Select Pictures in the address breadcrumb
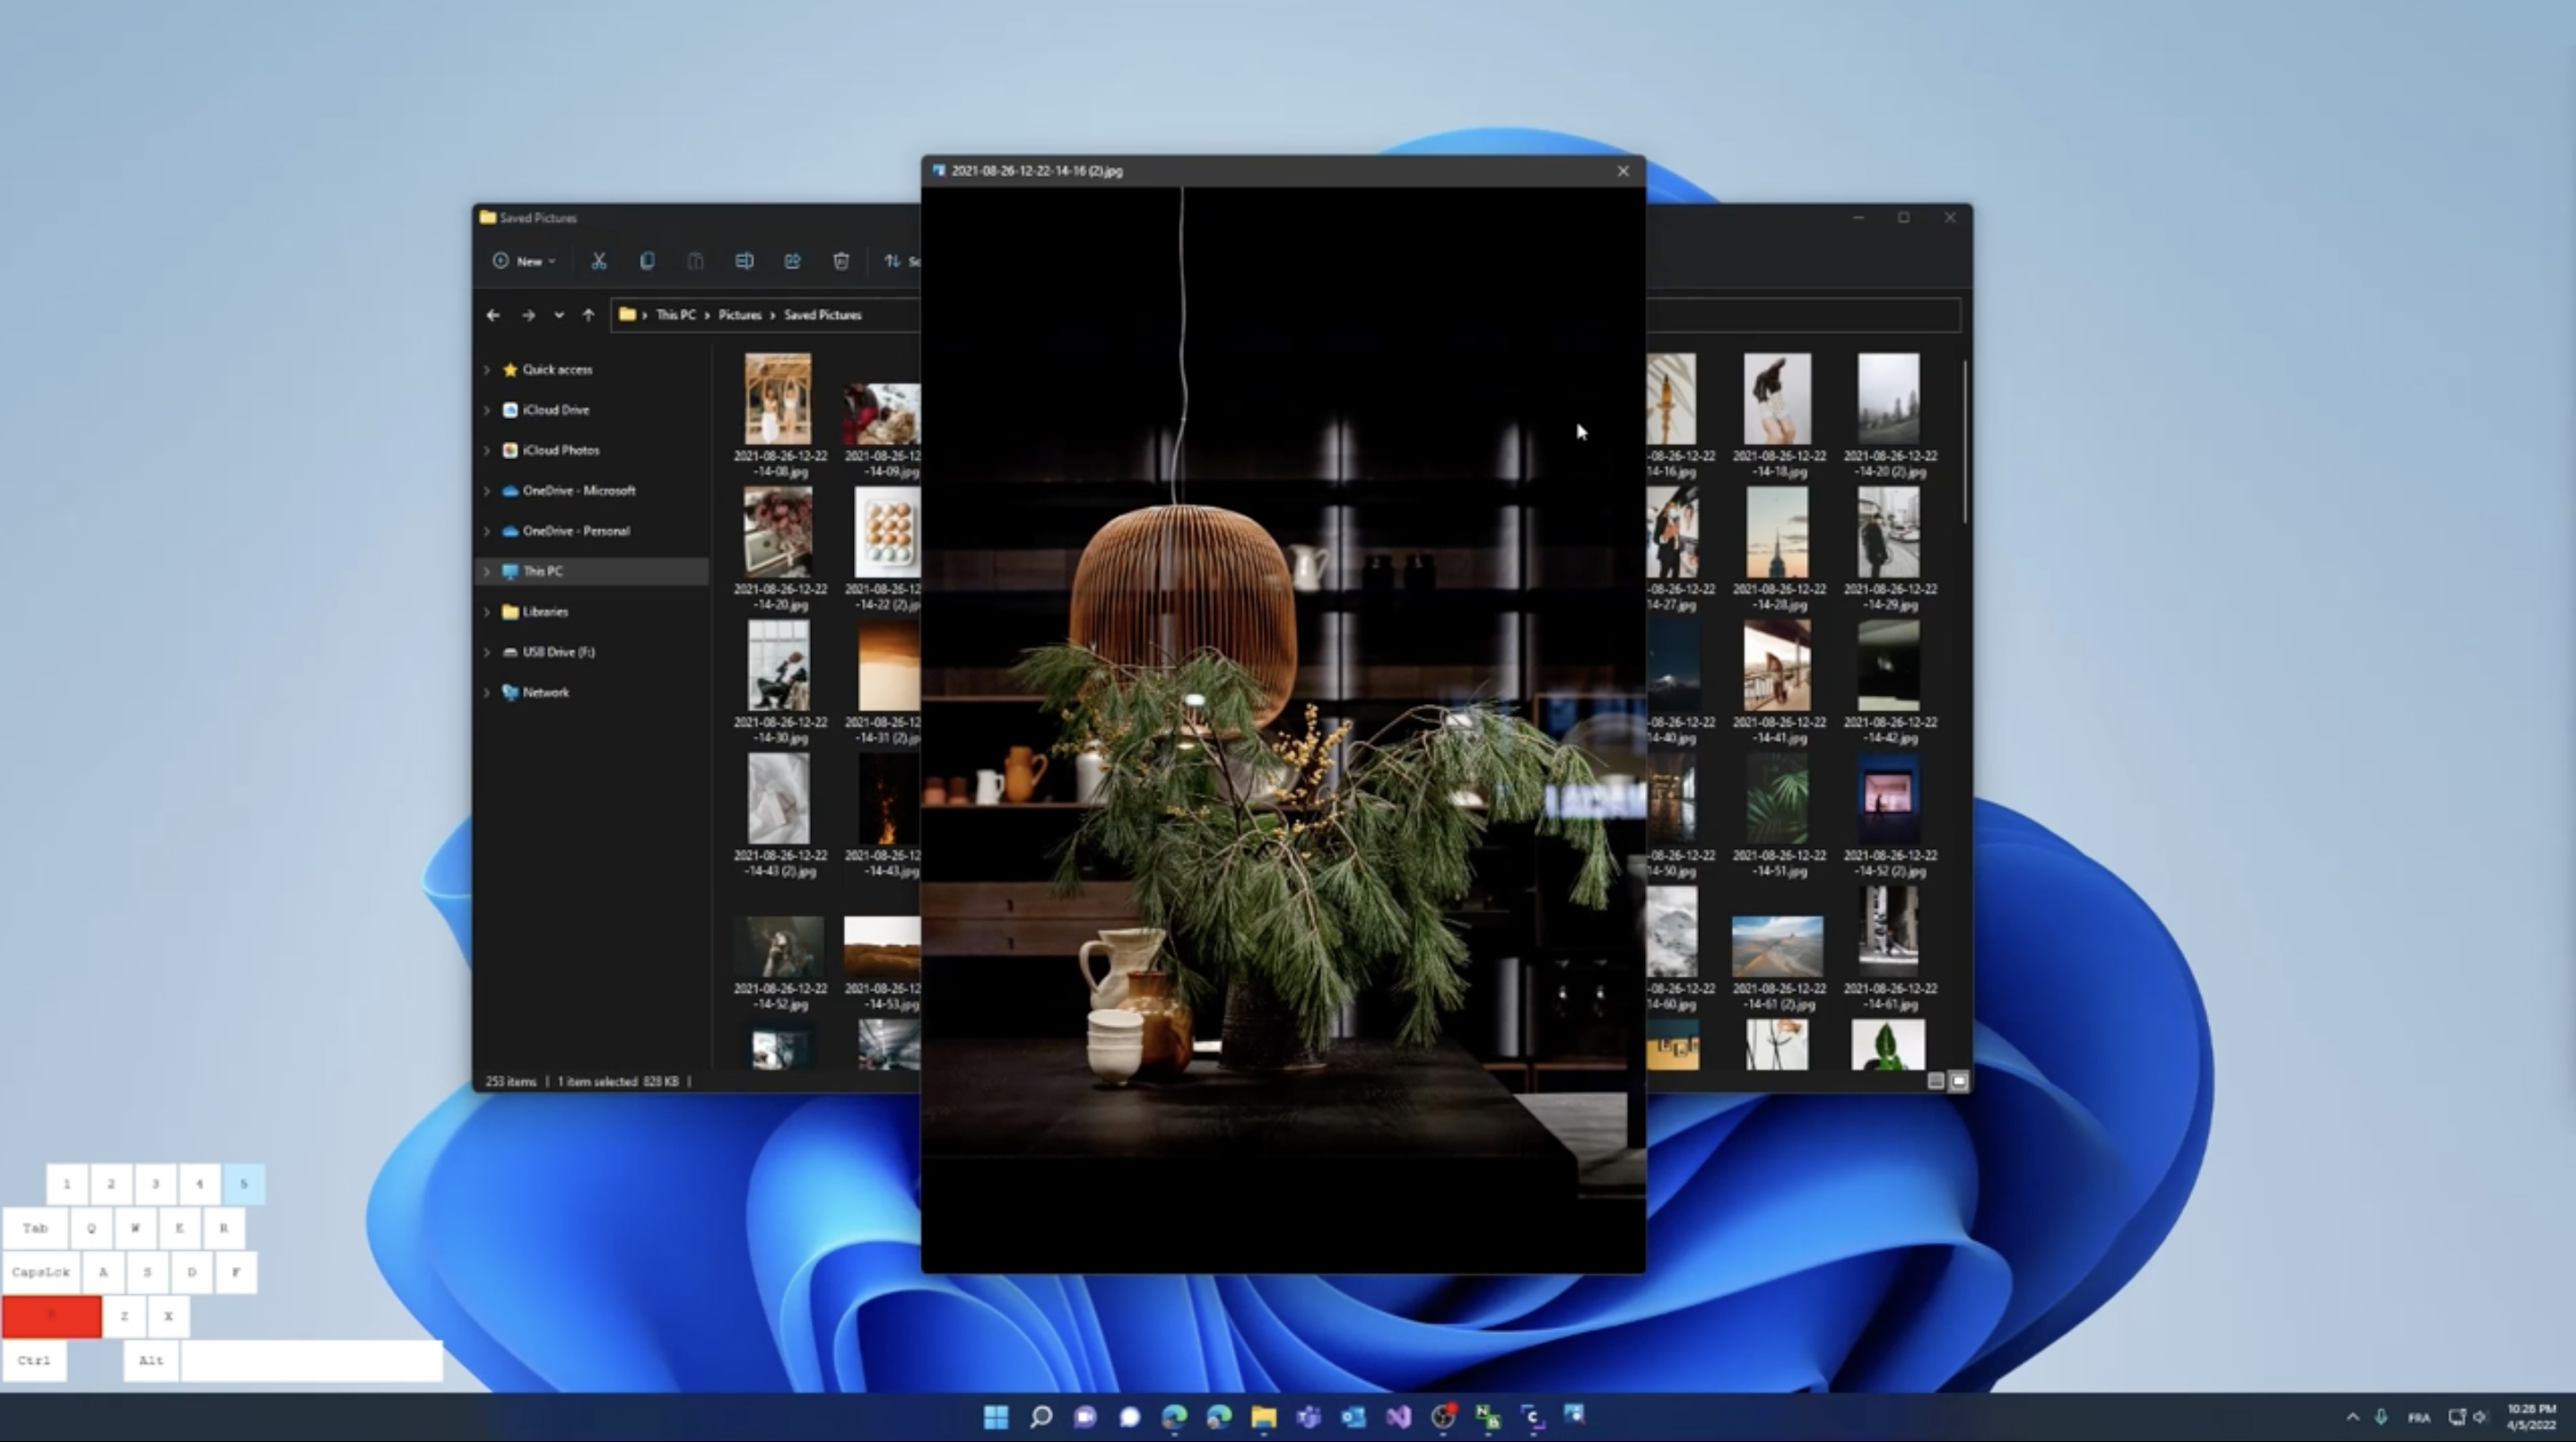Image resolution: width=2576 pixels, height=1442 pixels. [739, 315]
